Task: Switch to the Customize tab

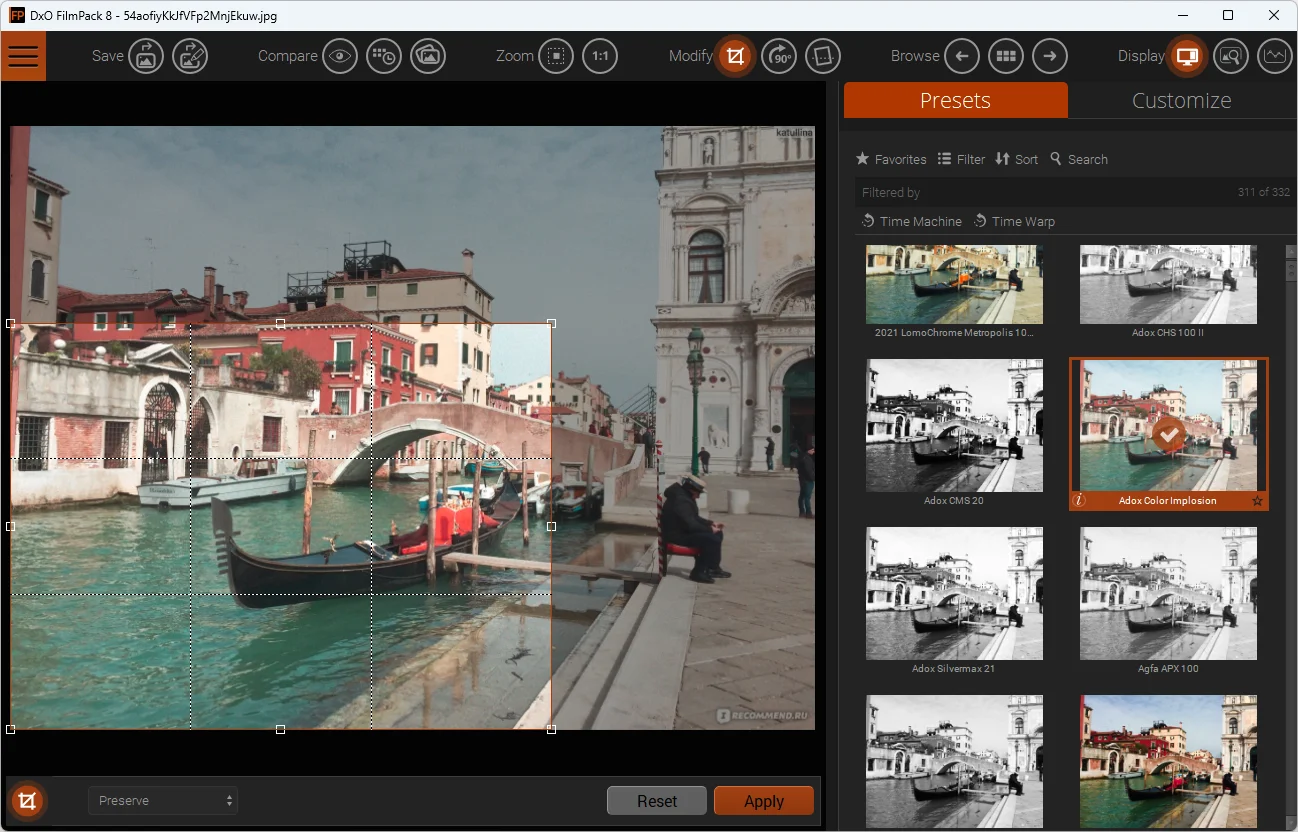Action: point(1181,101)
